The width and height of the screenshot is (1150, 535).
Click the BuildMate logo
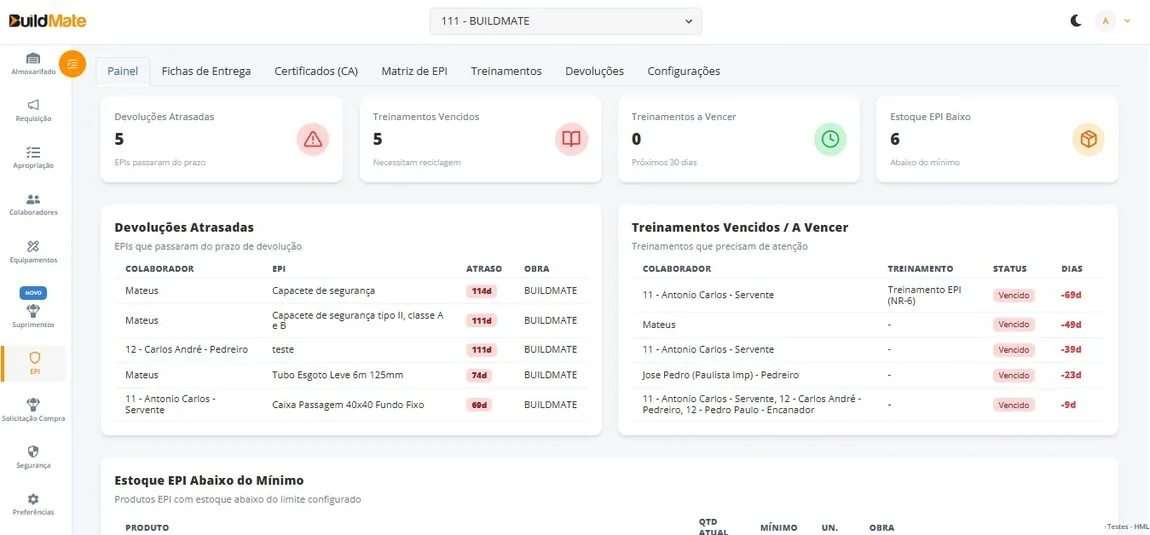coord(48,21)
